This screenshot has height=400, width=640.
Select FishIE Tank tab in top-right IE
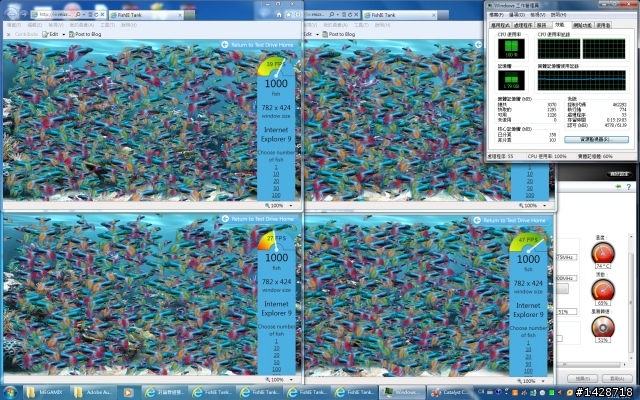400,15
